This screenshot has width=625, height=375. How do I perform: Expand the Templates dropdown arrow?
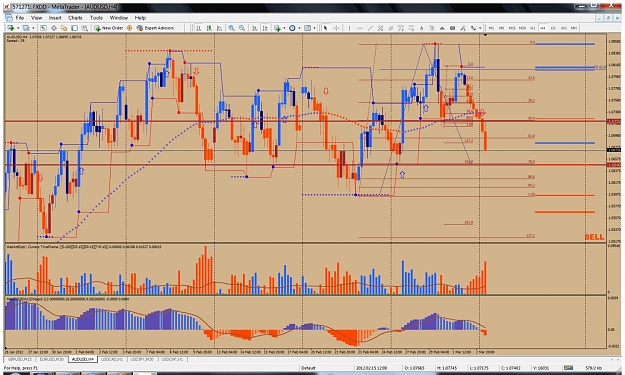pos(314,28)
